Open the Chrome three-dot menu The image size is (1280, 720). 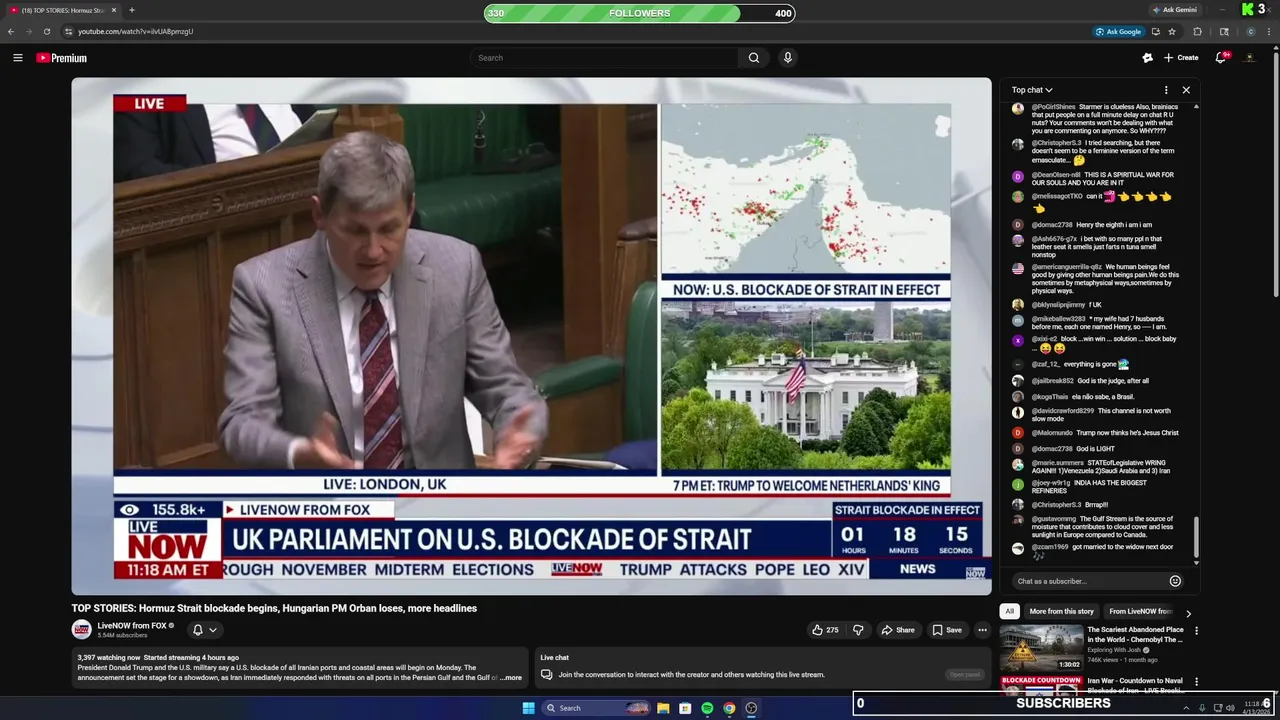coord(1269,31)
